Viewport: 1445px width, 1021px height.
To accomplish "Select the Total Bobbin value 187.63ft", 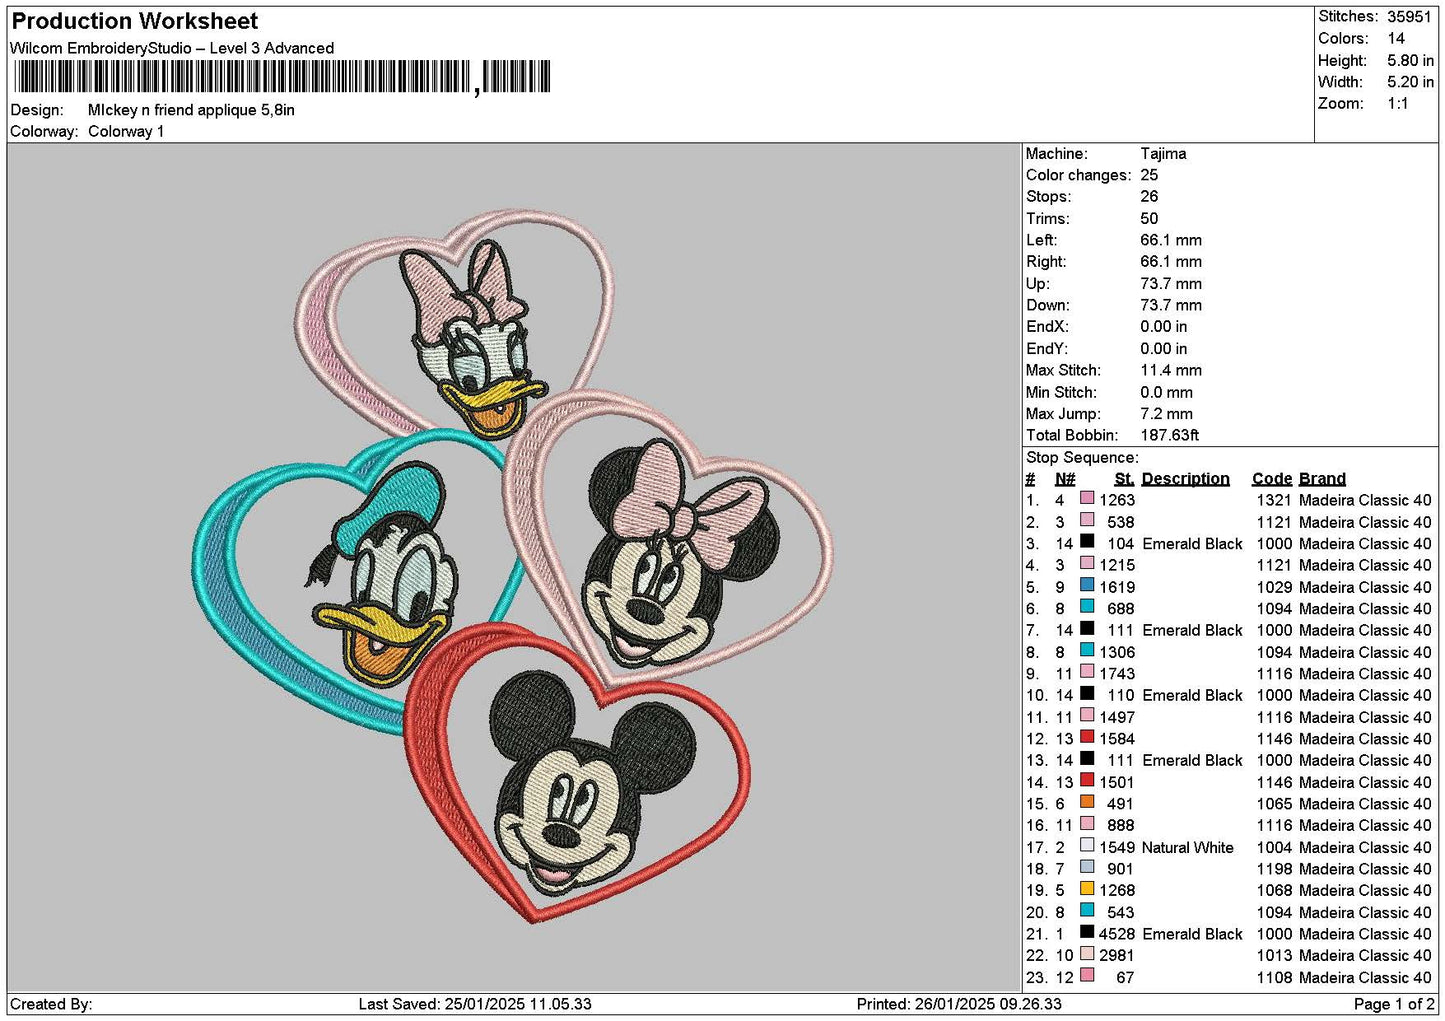I will coord(1169,435).
